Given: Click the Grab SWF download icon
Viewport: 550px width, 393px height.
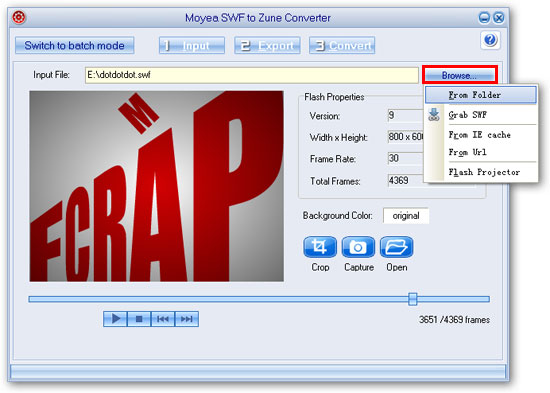Looking at the screenshot, I should [x=434, y=115].
